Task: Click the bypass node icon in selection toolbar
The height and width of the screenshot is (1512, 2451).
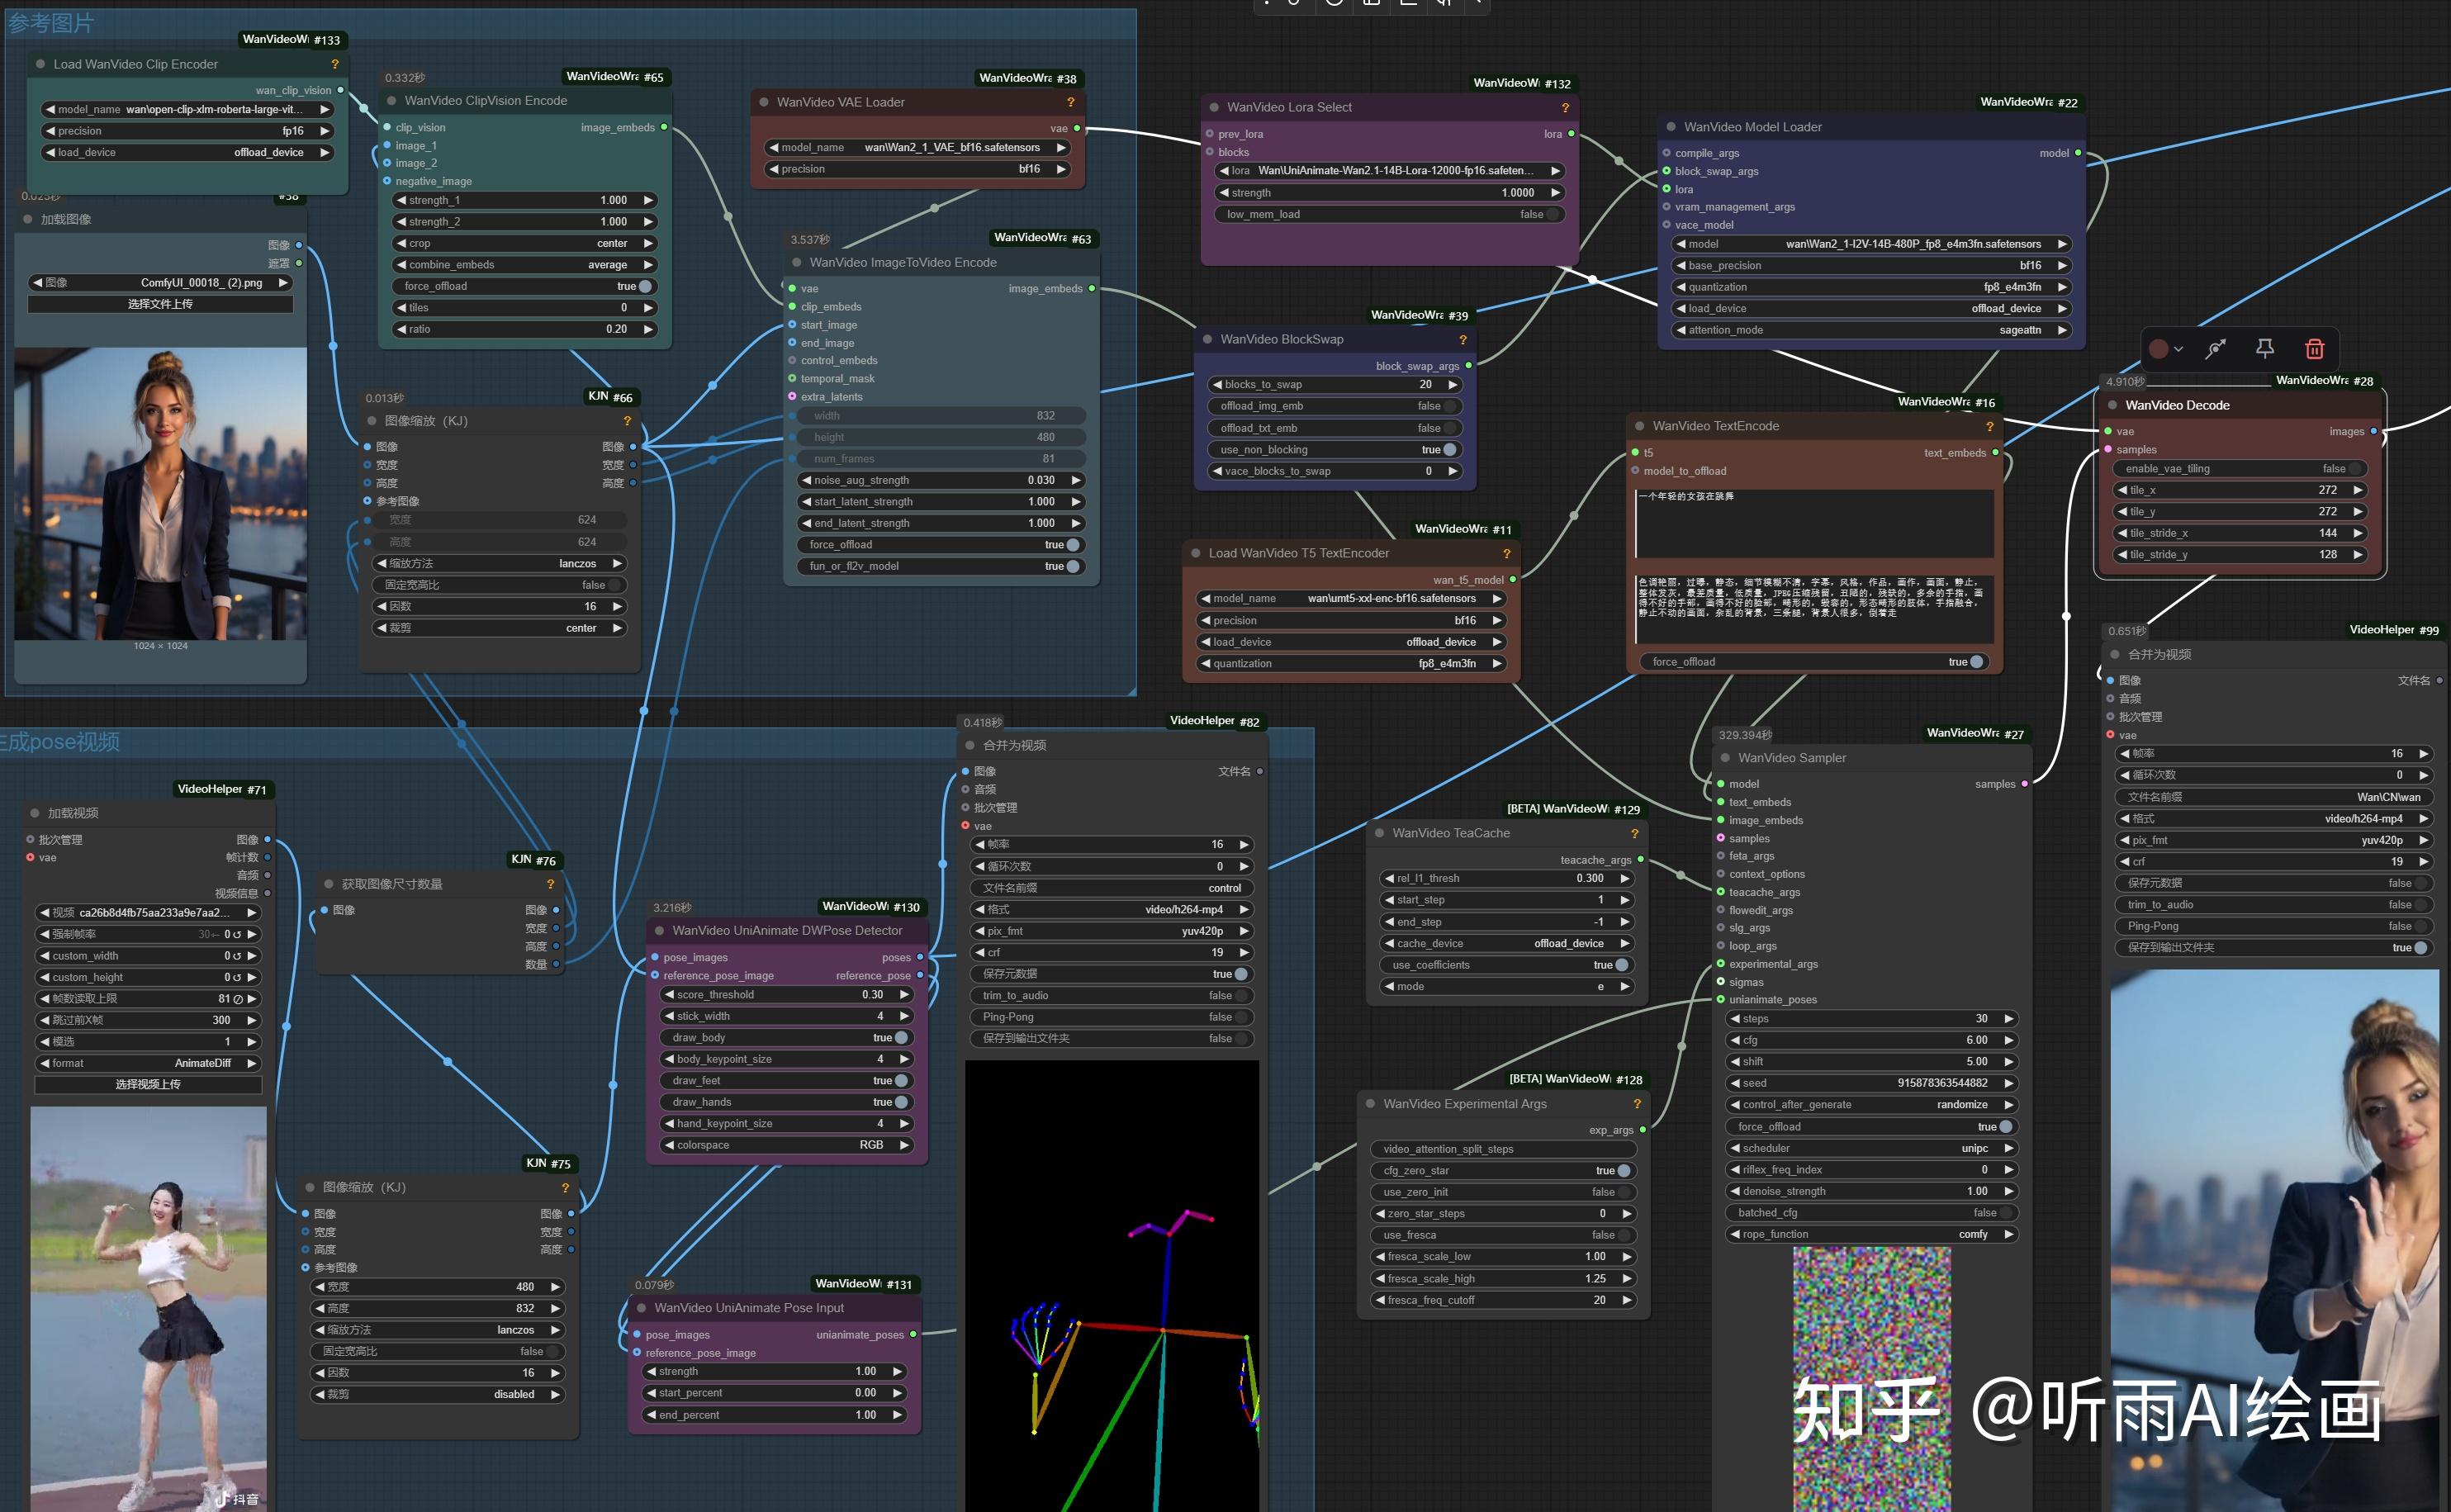Action: [2216, 349]
